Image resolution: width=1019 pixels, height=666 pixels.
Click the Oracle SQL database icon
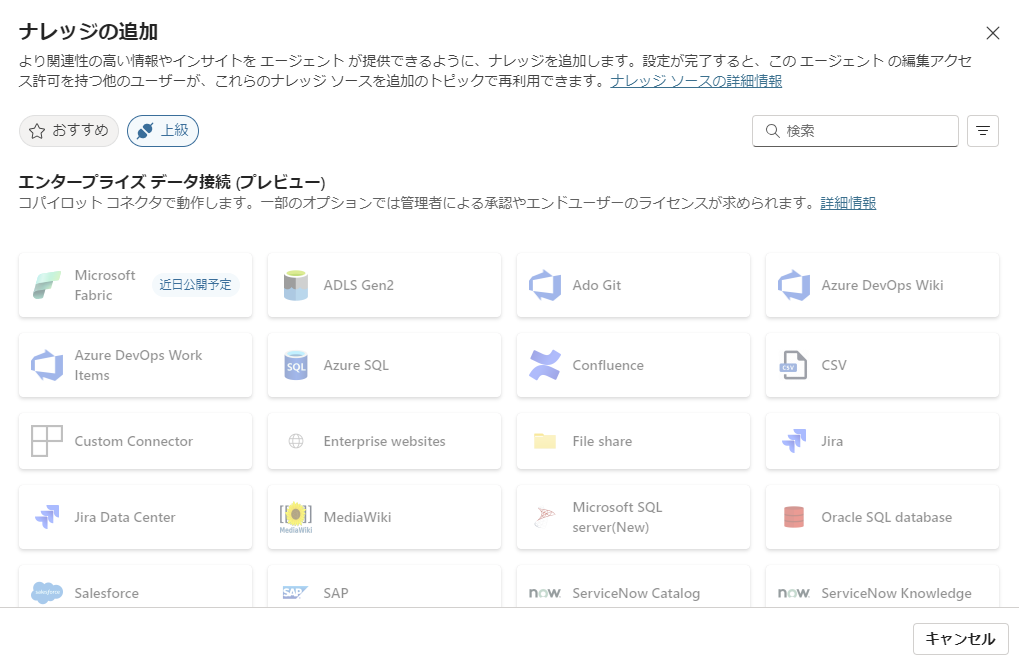pos(793,517)
